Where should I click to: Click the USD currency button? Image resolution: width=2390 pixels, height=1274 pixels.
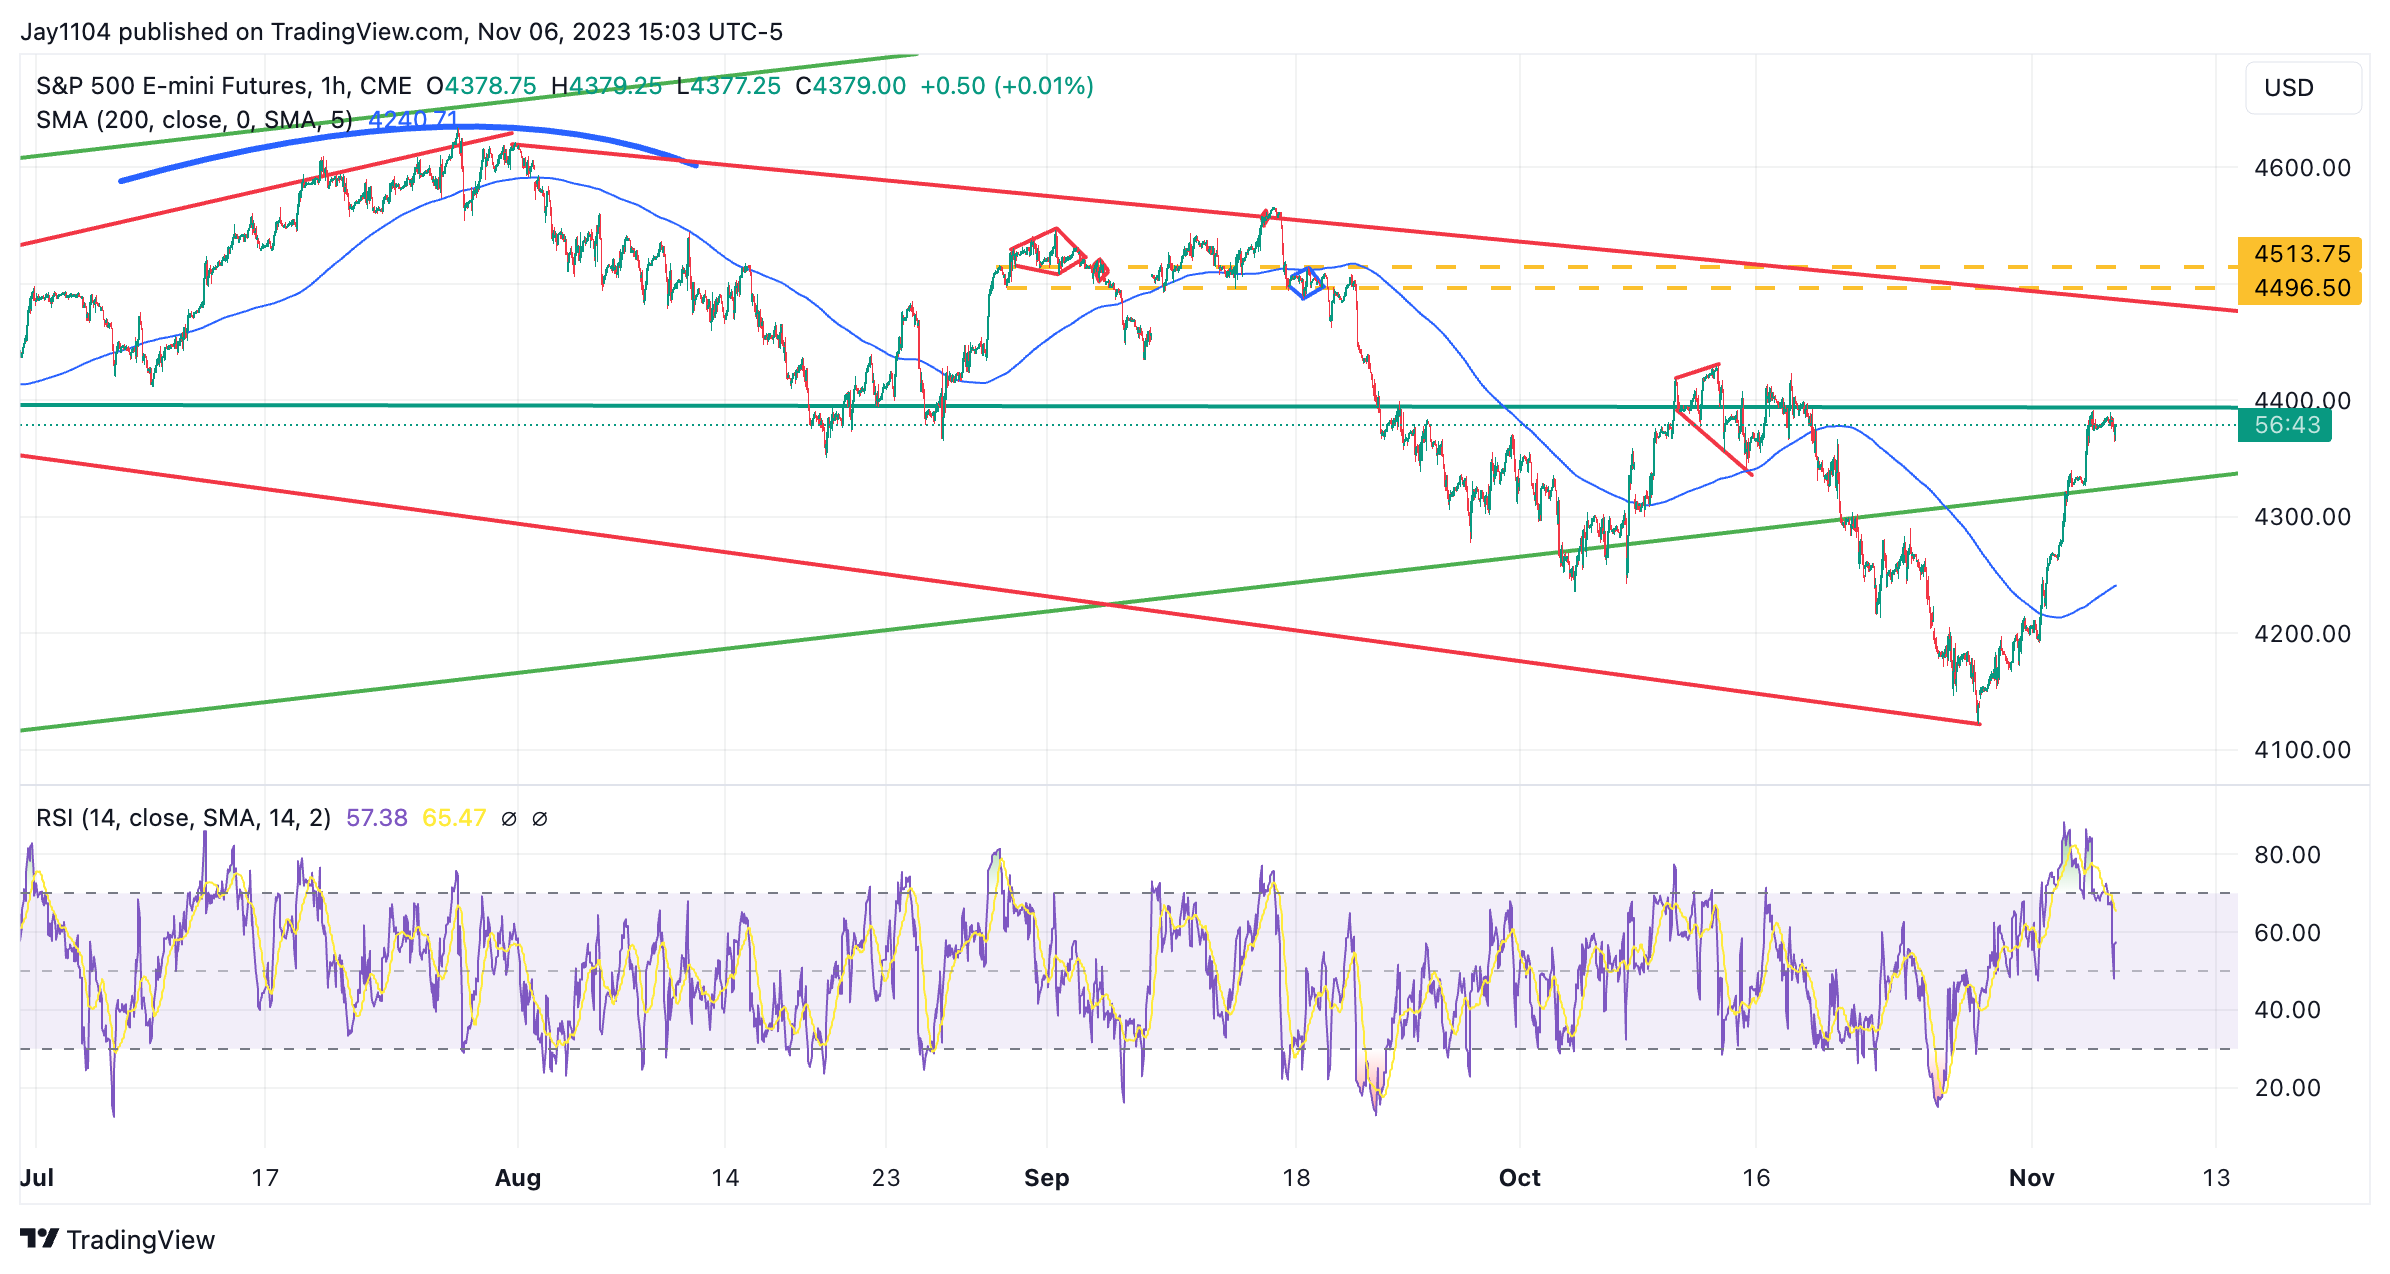point(2303,88)
